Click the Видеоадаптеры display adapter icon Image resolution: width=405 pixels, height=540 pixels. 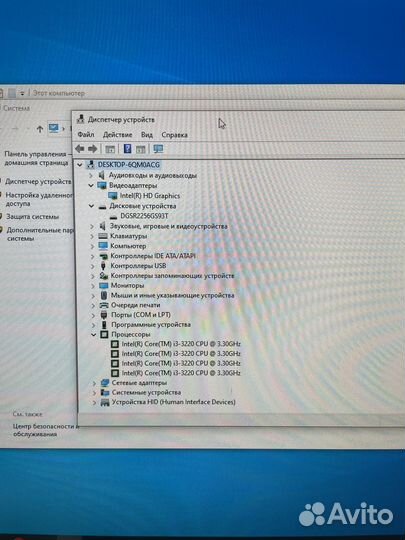click(102, 186)
